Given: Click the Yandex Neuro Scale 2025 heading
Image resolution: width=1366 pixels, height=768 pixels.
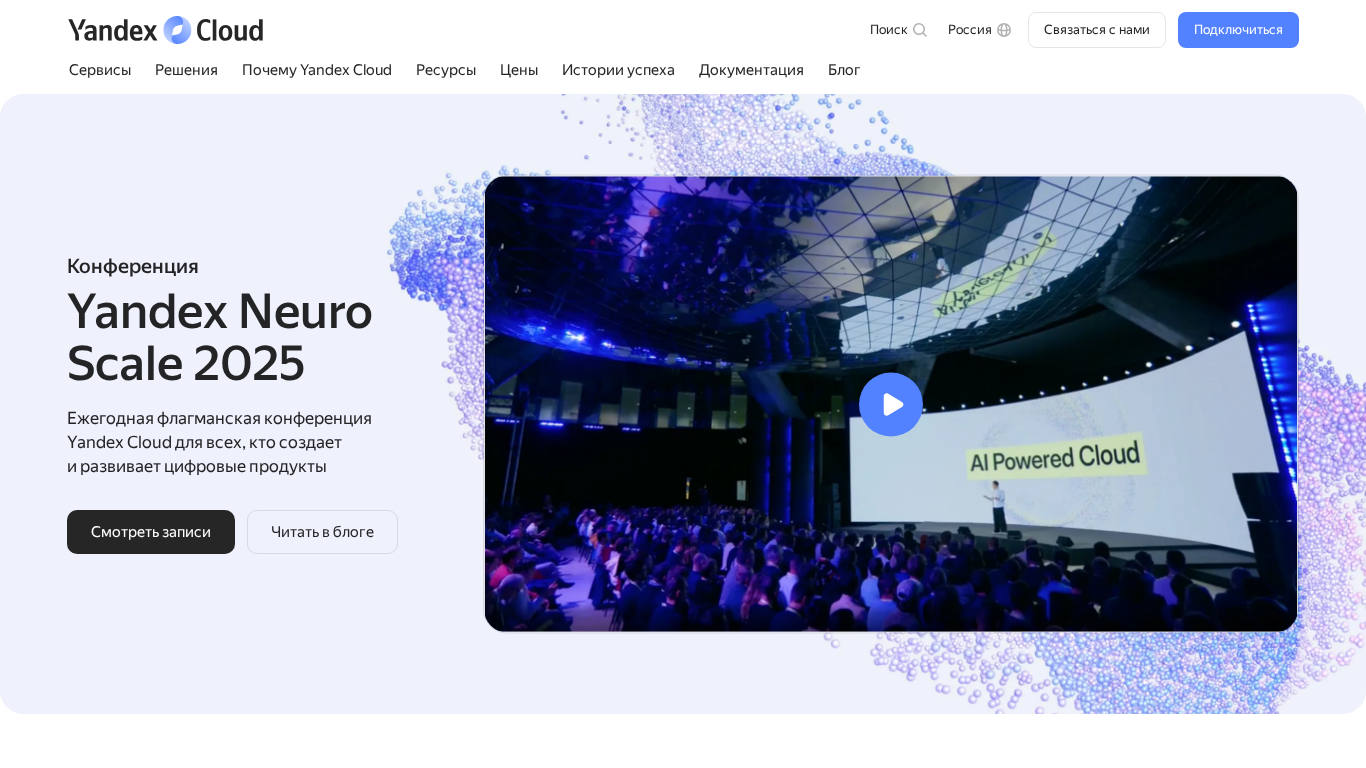Looking at the screenshot, I should pos(220,337).
